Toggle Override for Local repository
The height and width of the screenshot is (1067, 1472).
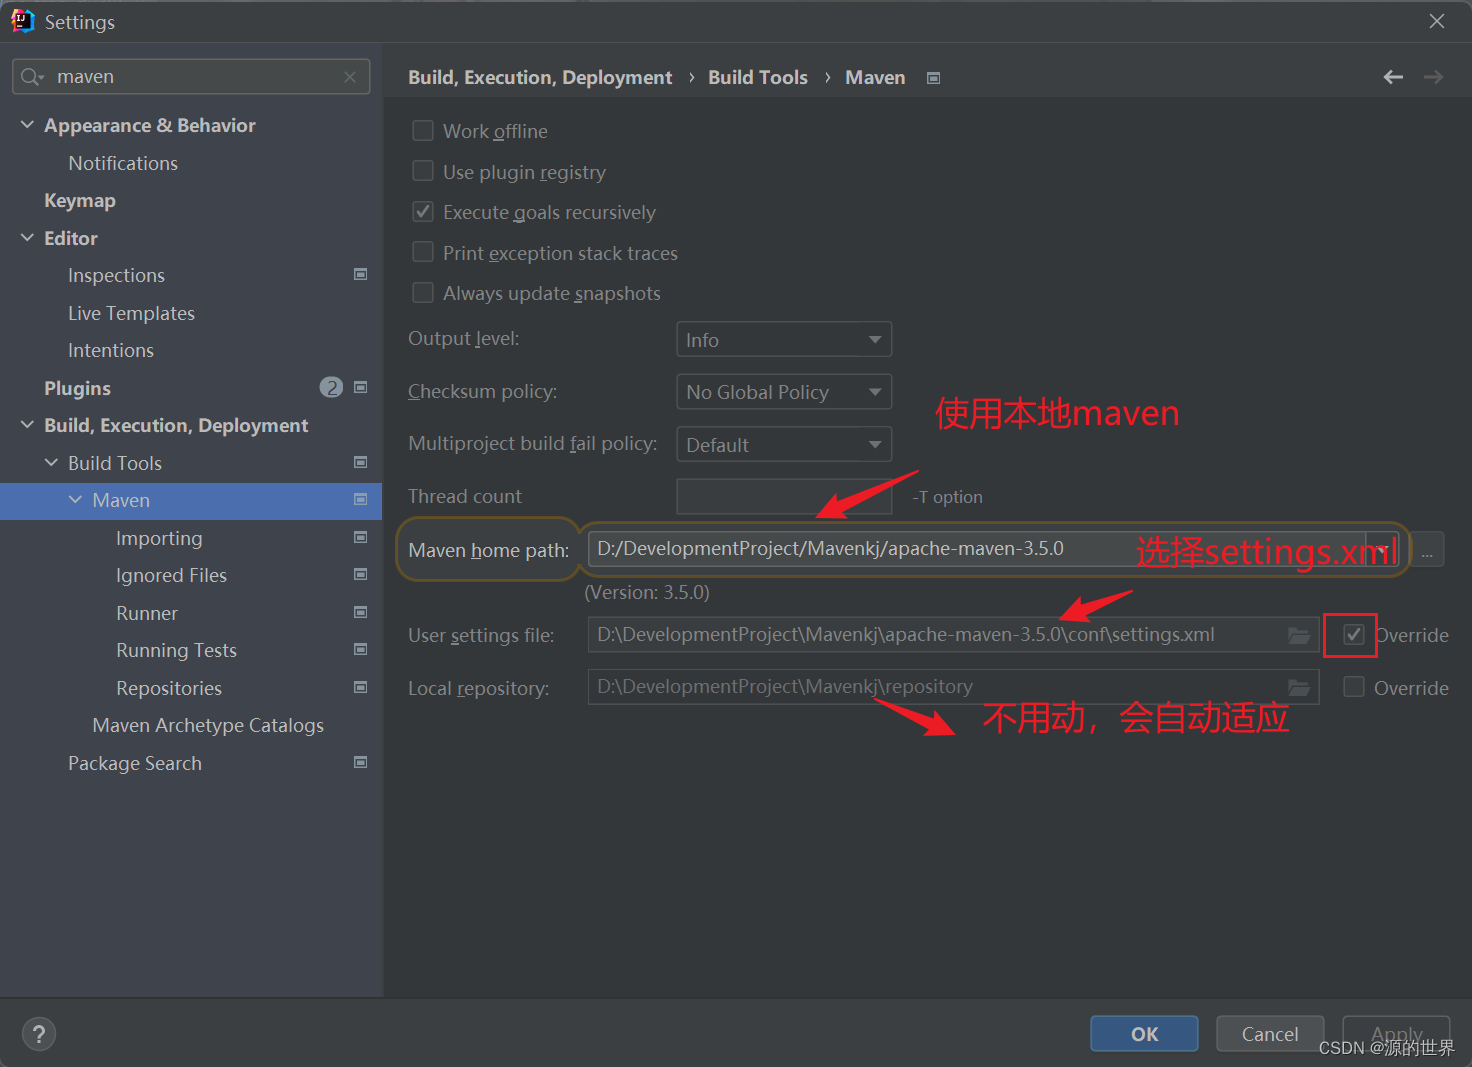[1353, 687]
